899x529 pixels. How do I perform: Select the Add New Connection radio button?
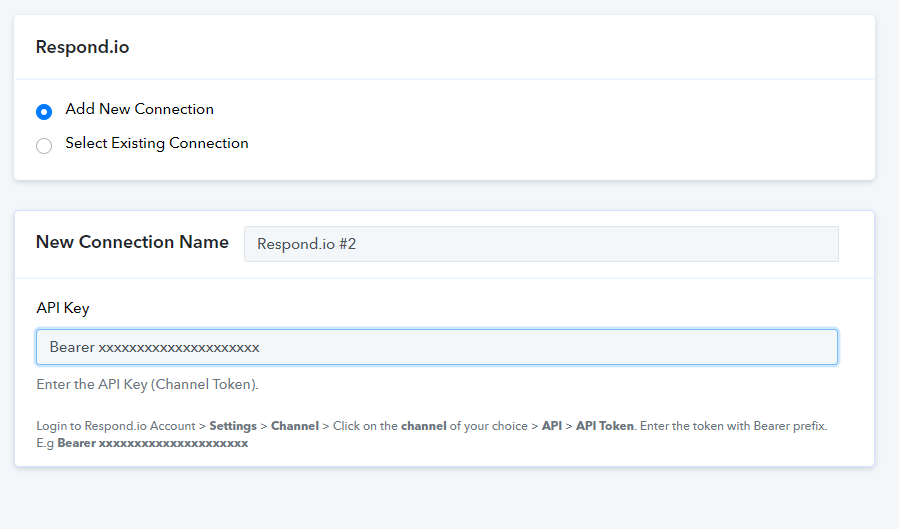pos(44,111)
